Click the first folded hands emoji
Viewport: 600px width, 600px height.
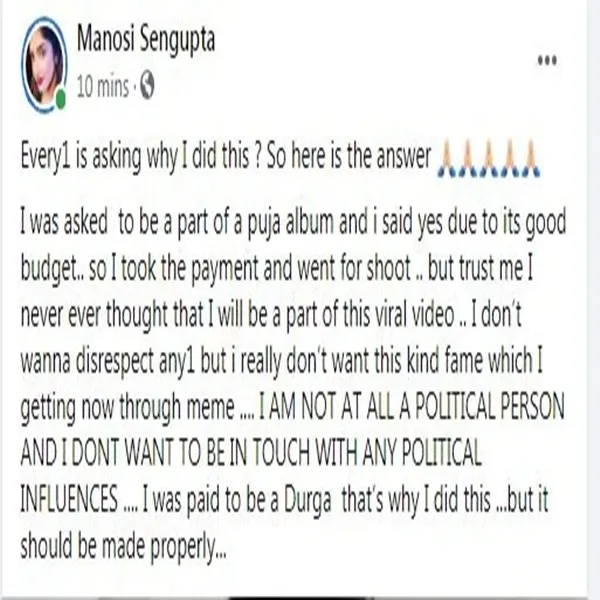447,158
